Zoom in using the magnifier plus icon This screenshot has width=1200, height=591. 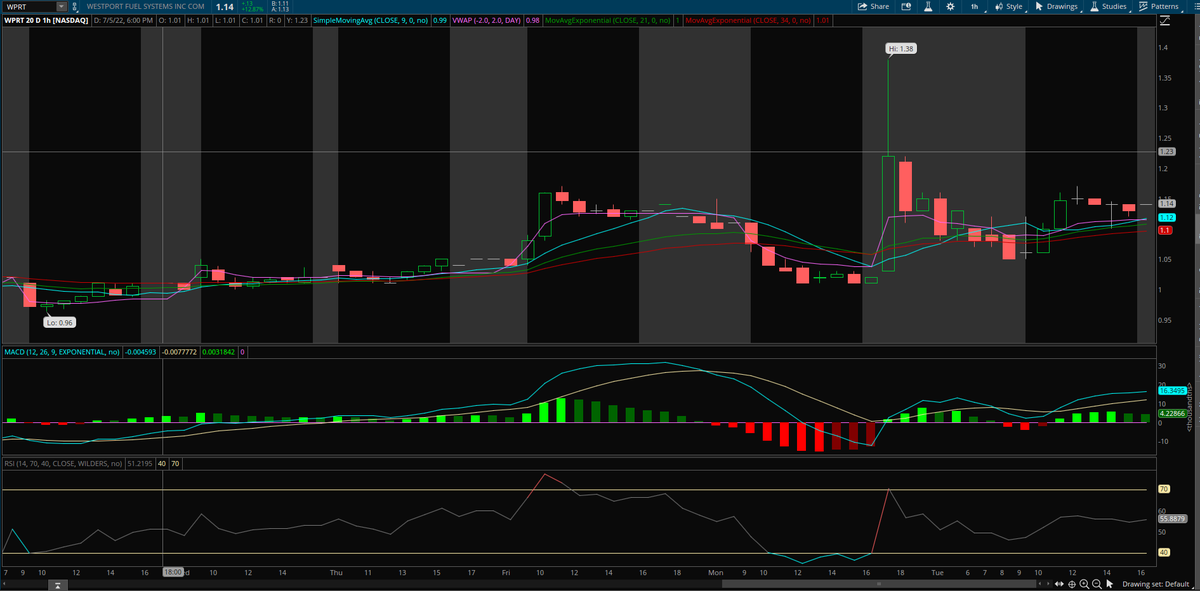[1084, 583]
